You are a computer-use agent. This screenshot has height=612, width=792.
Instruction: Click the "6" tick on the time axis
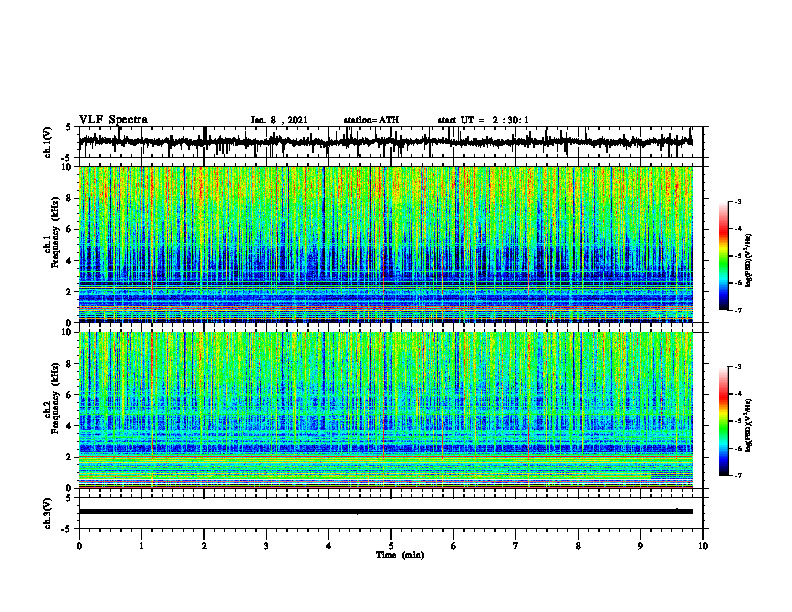pos(454,546)
